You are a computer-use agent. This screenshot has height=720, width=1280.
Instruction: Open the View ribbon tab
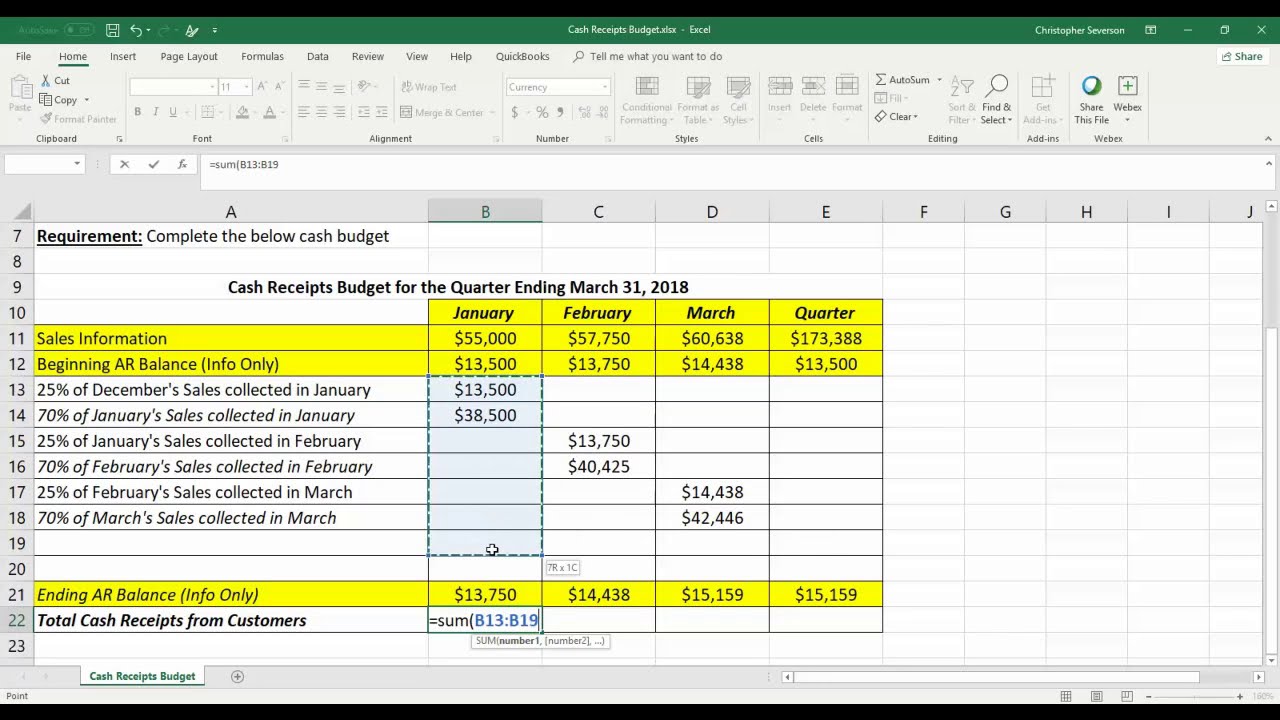[417, 57]
